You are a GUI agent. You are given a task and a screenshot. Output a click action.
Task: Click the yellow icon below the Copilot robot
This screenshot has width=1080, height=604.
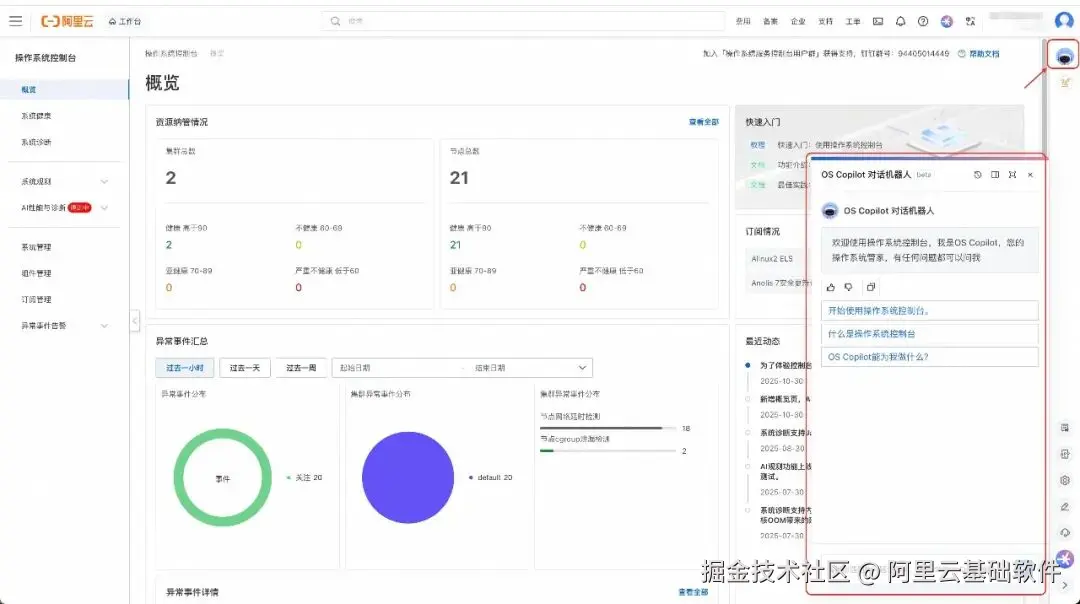point(1065,83)
